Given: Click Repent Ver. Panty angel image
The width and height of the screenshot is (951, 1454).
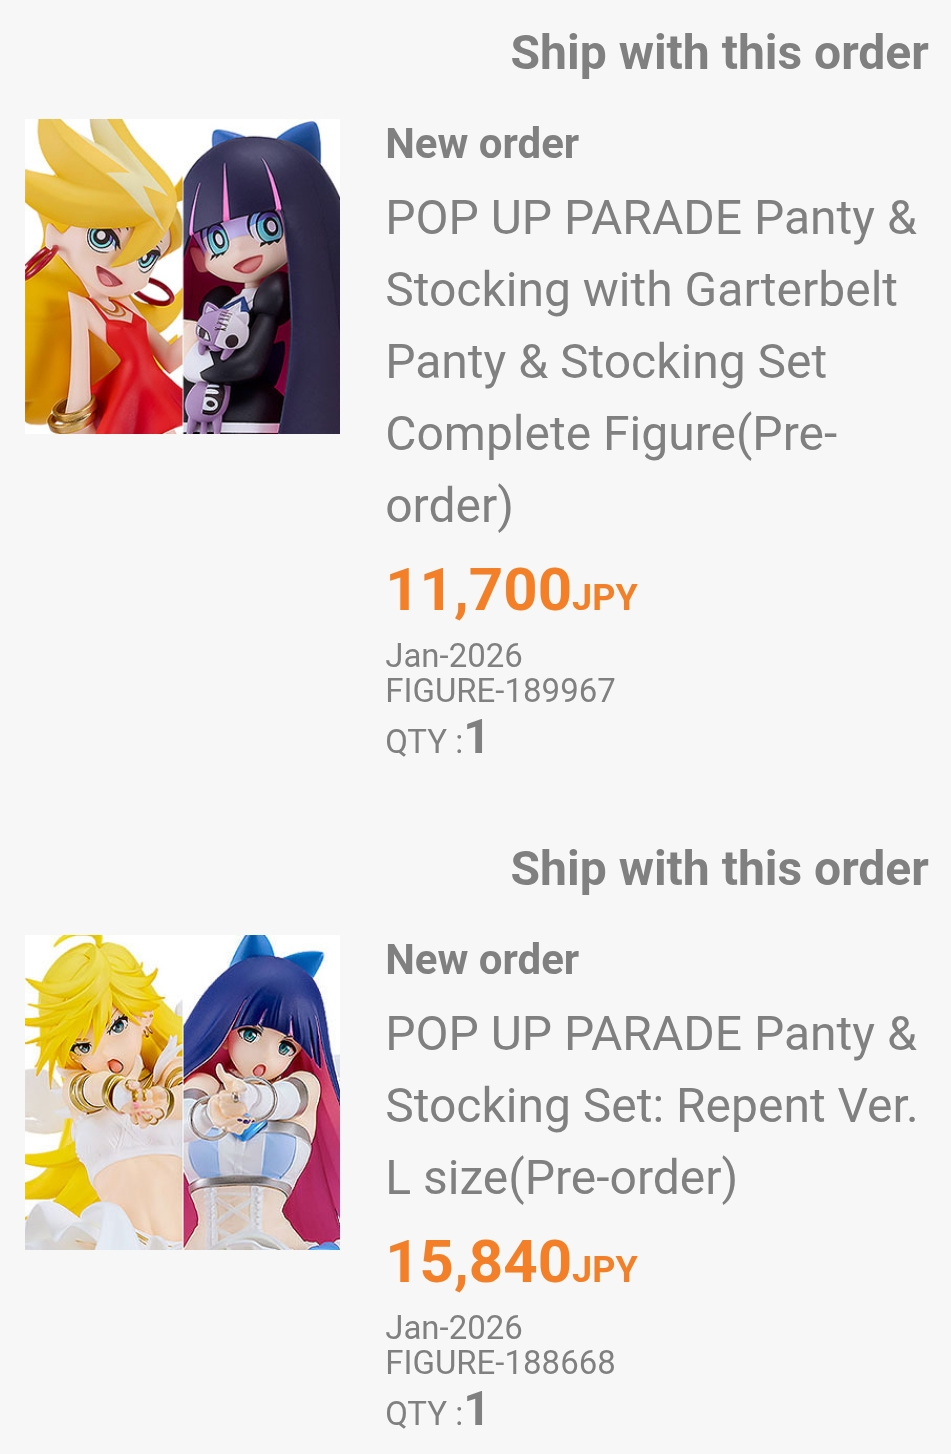Looking at the screenshot, I should (104, 1092).
